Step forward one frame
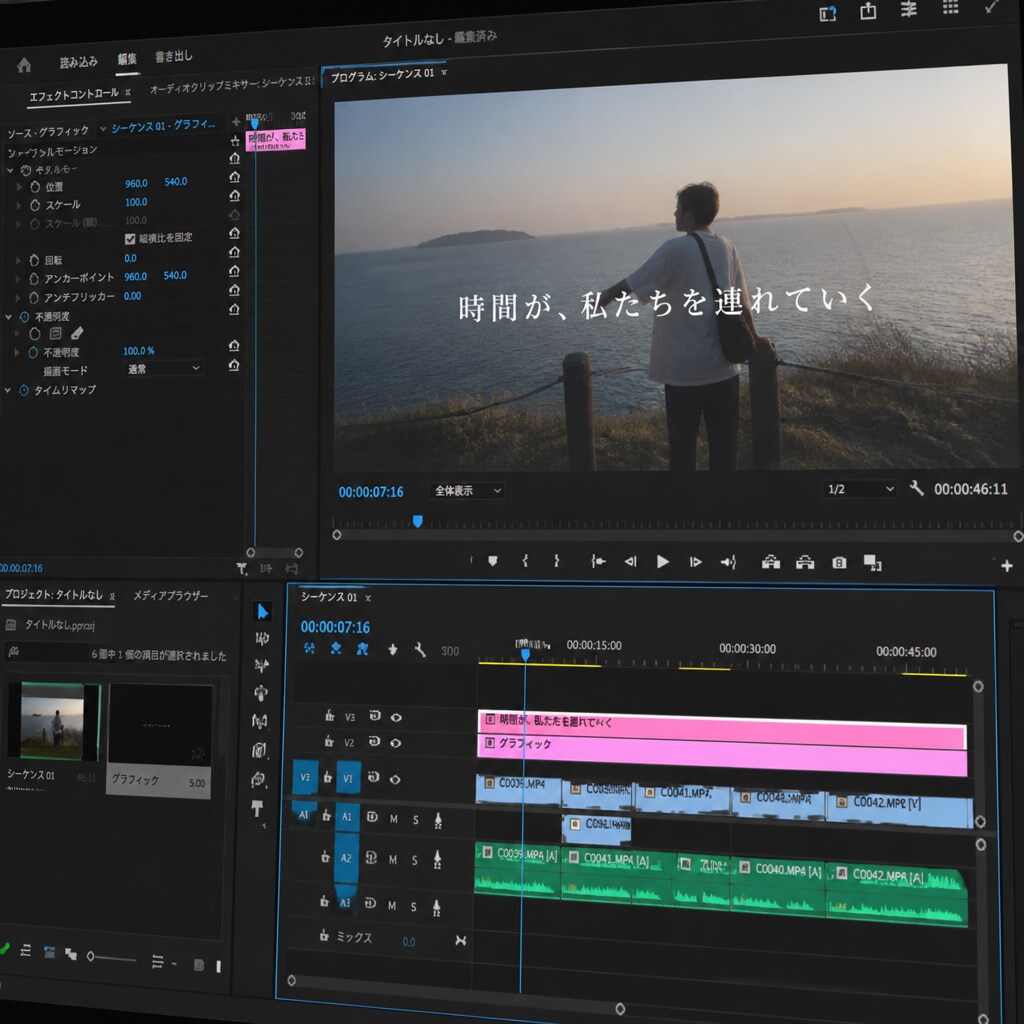This screenshot has height=1024, width=1024. pyautogui.click(x=696, y=562)
